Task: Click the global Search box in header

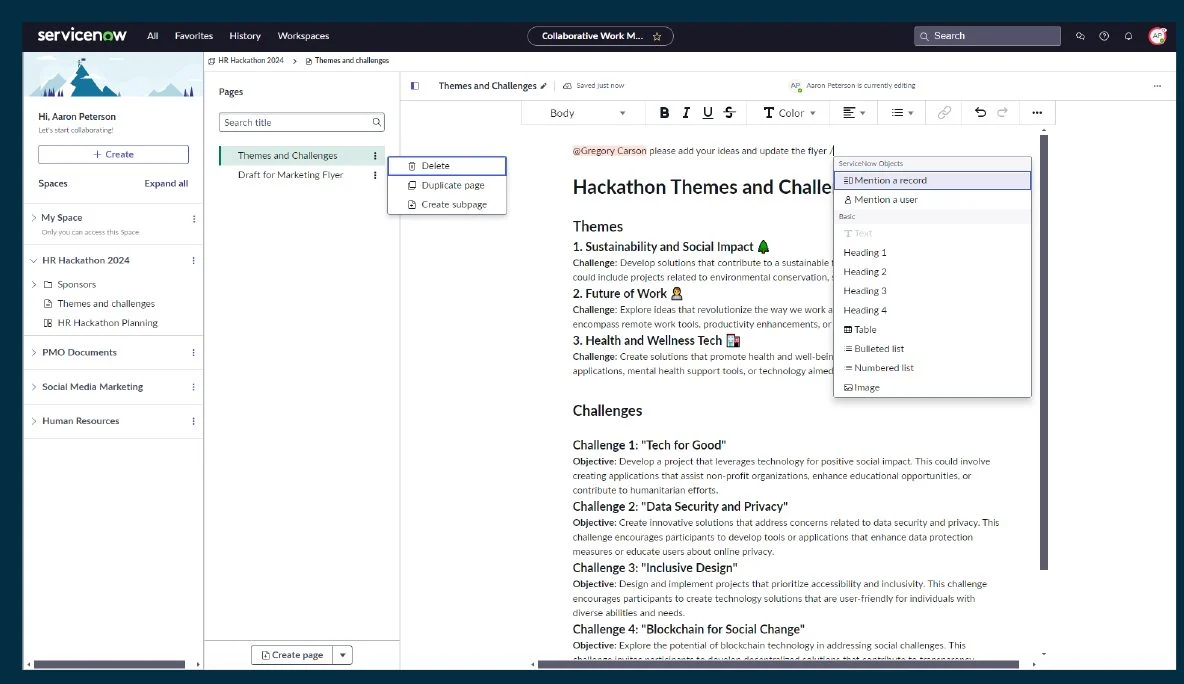Action: tap(988, 36)
